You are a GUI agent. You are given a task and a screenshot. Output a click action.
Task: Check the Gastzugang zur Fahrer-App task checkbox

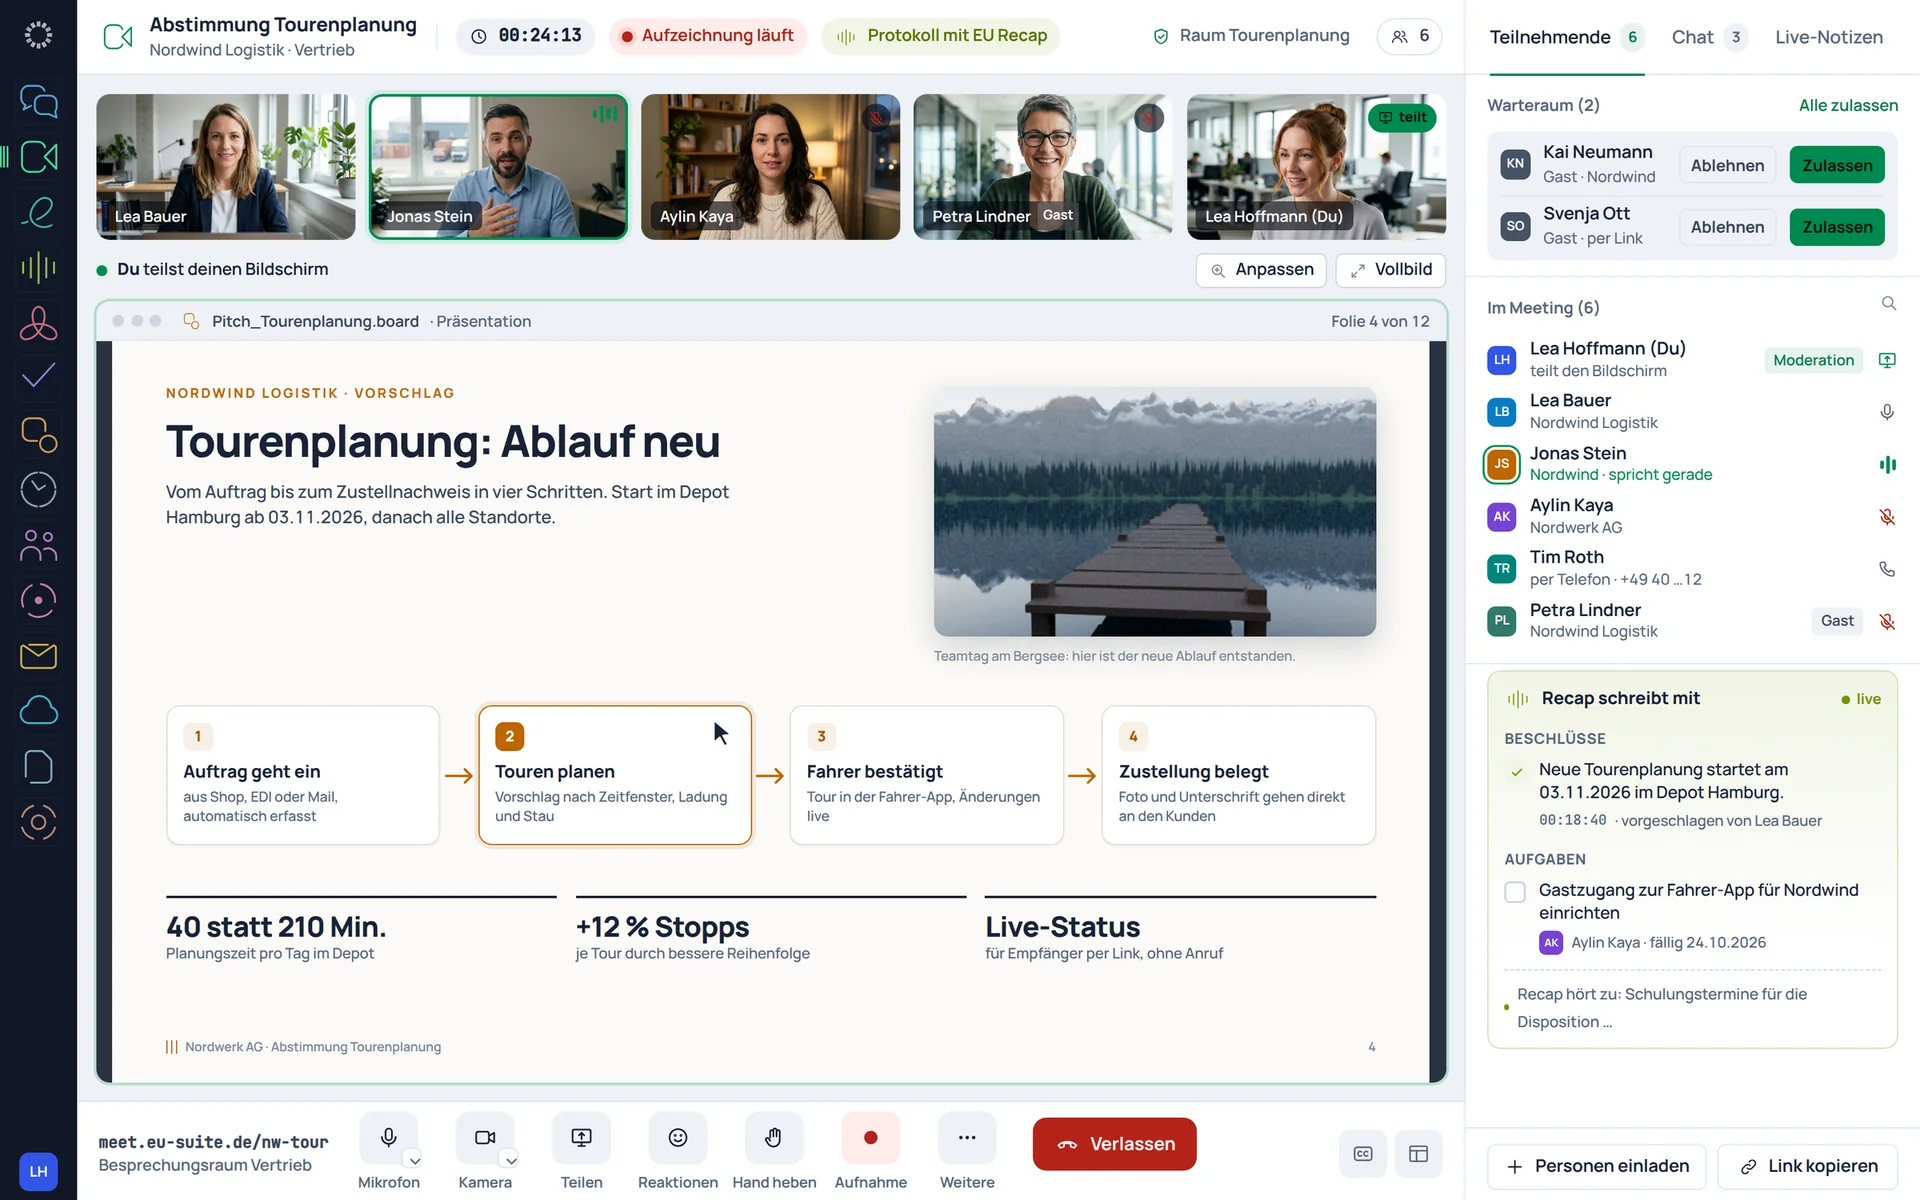pos(1515,892)
